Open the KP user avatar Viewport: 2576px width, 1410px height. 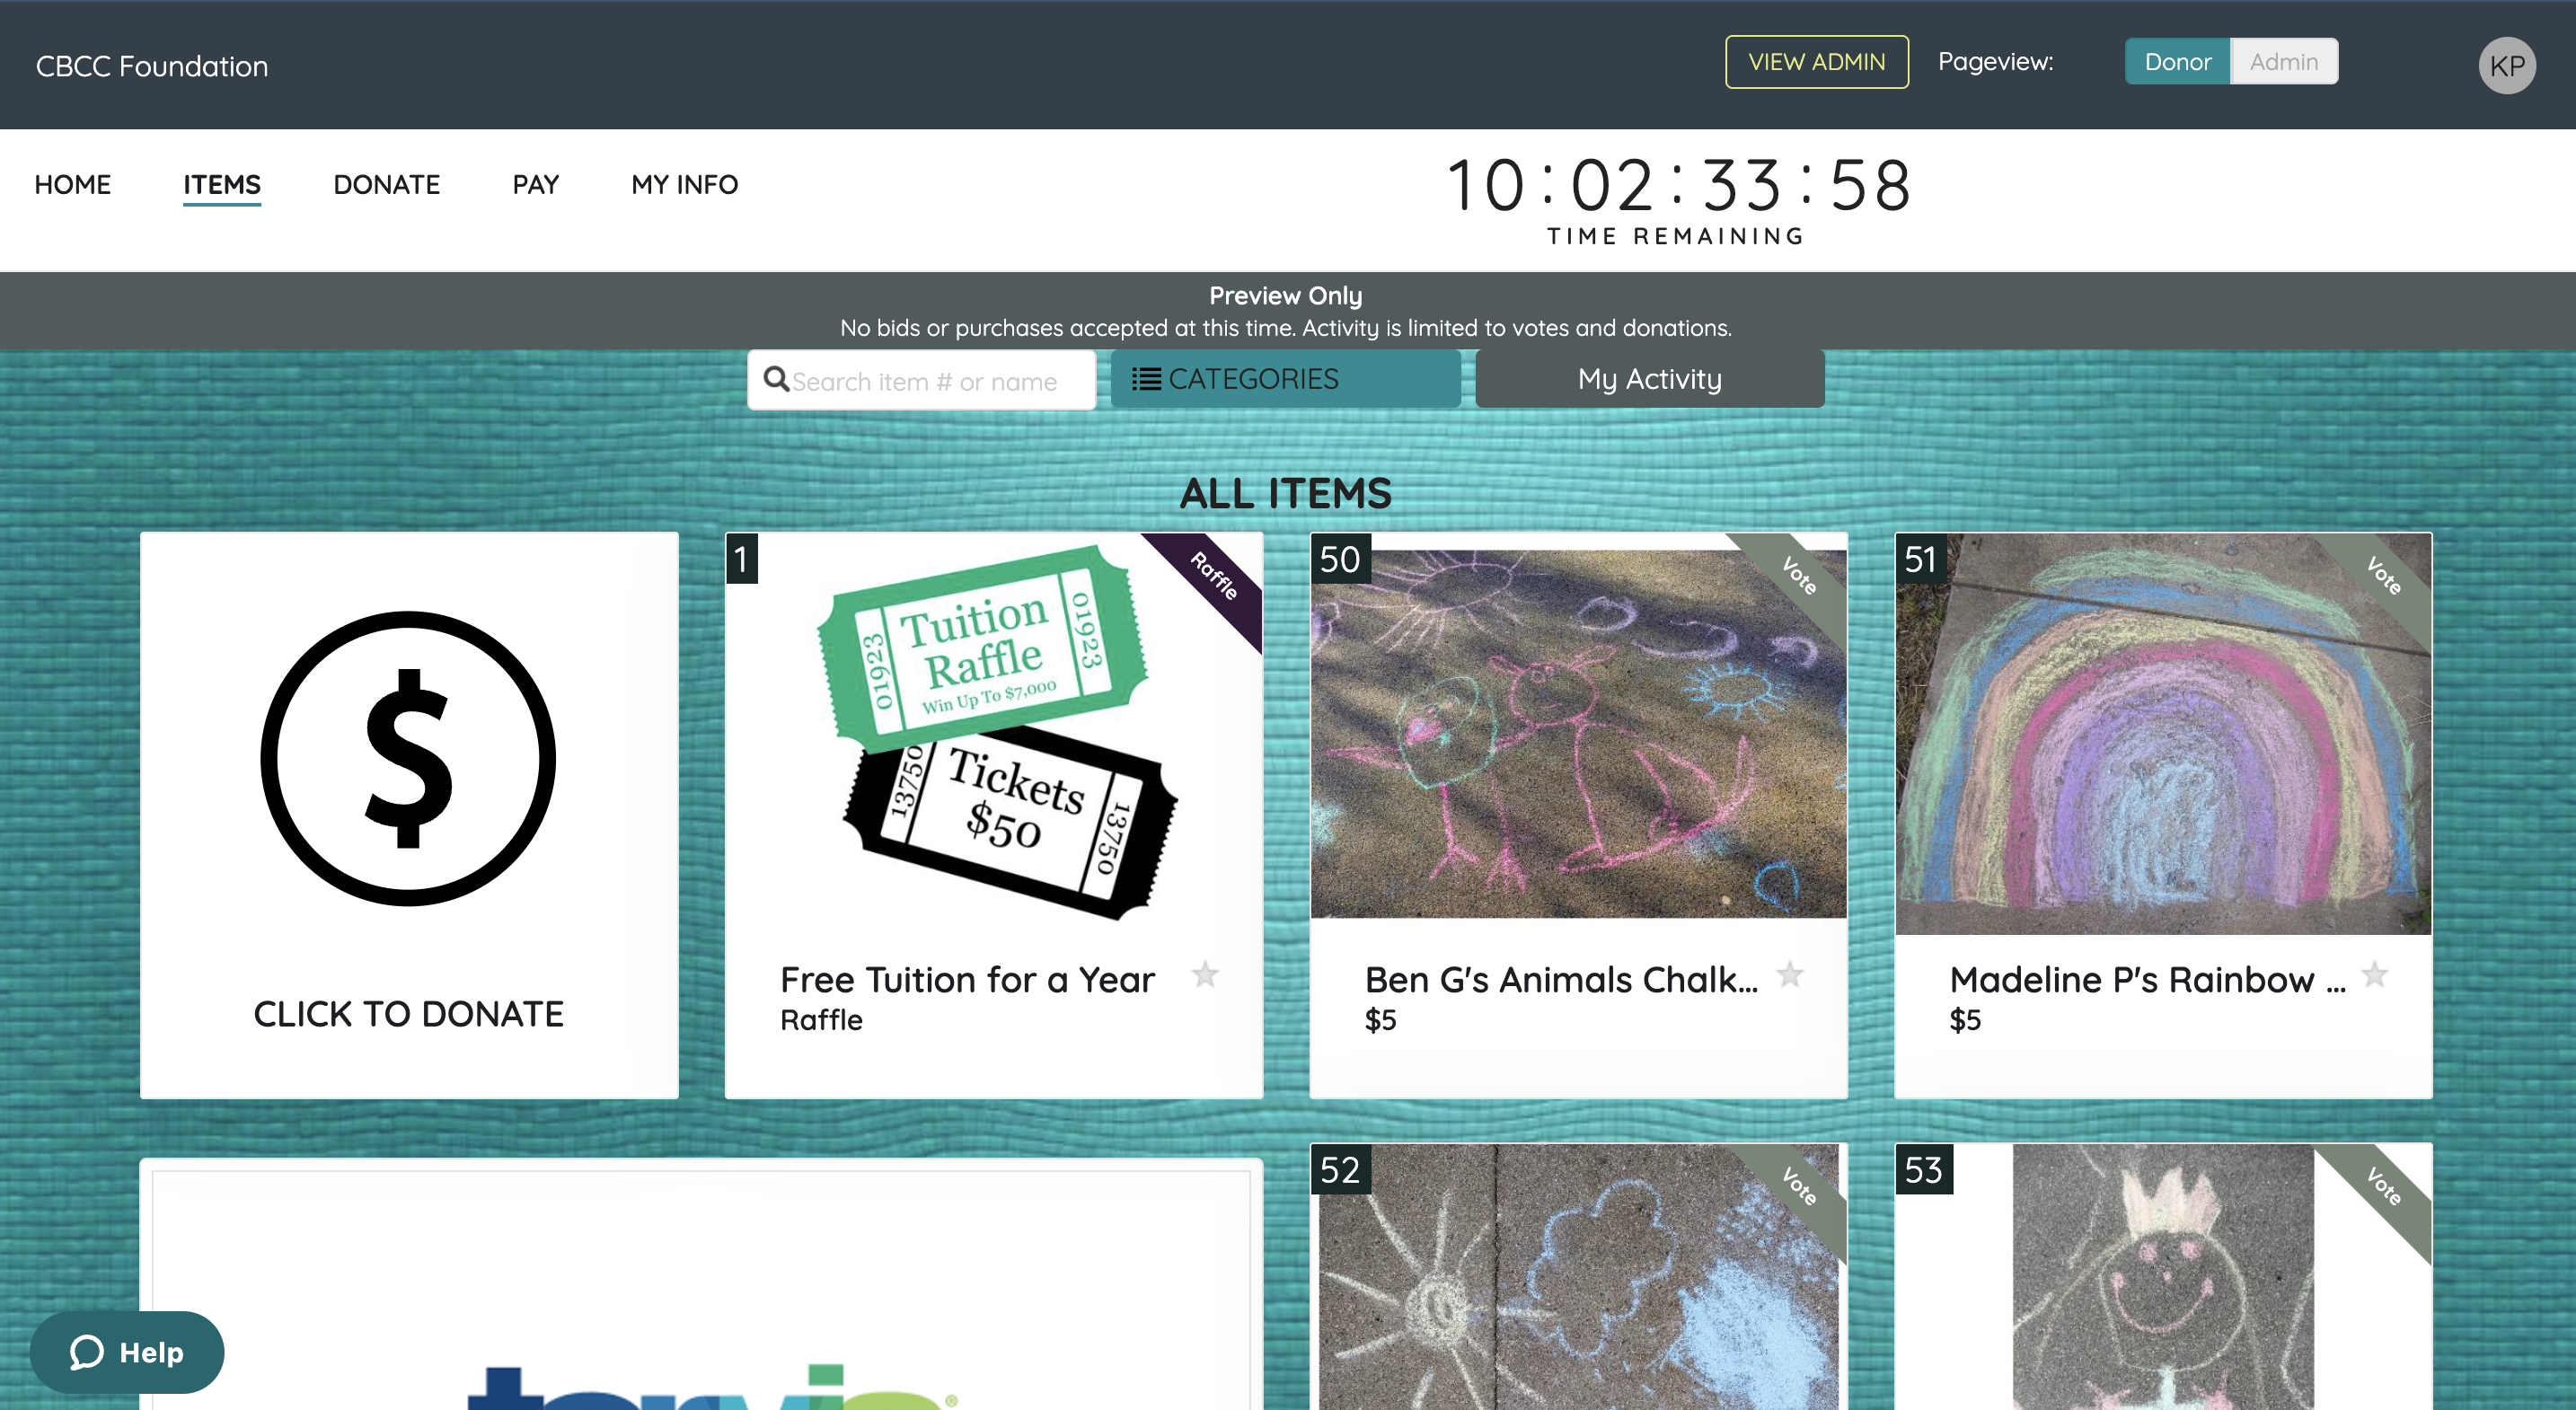tap(2506, 66)
